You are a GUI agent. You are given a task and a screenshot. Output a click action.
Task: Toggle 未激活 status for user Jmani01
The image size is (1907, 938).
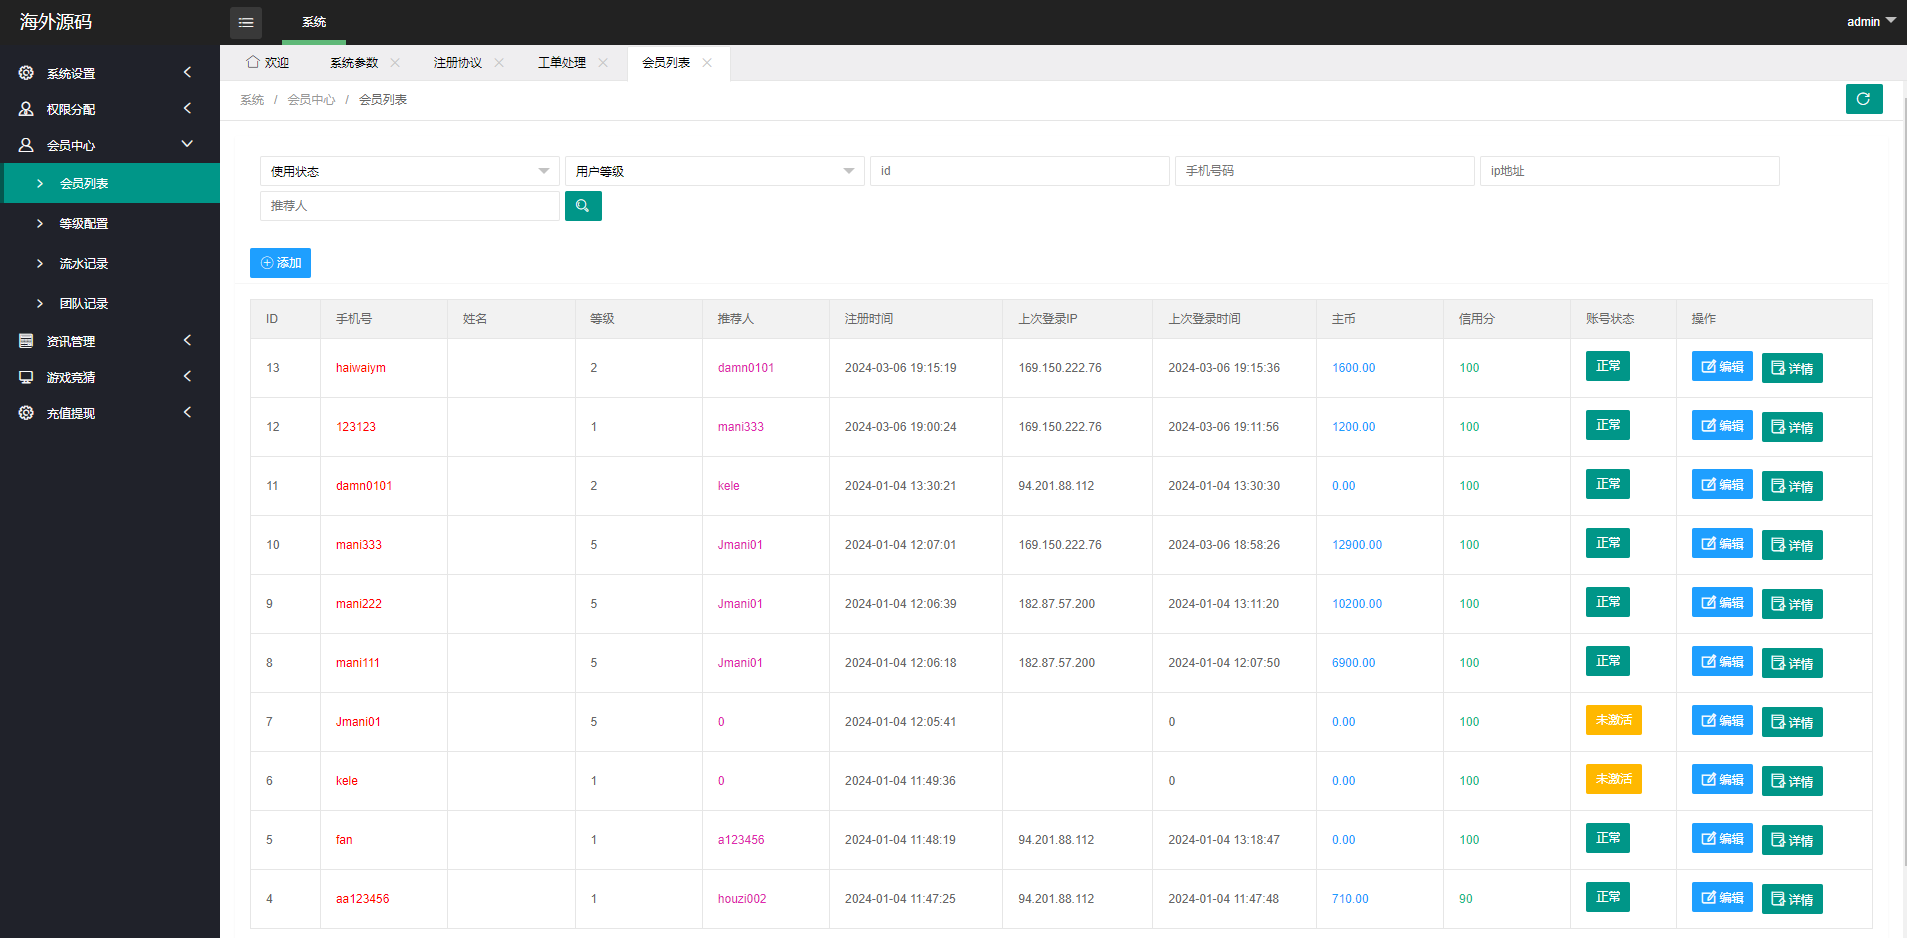click(x=1613, y=720)
